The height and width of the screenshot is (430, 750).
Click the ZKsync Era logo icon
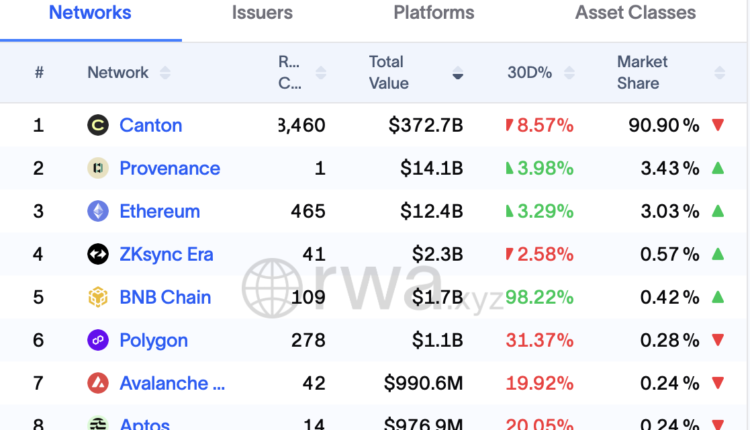98,255
